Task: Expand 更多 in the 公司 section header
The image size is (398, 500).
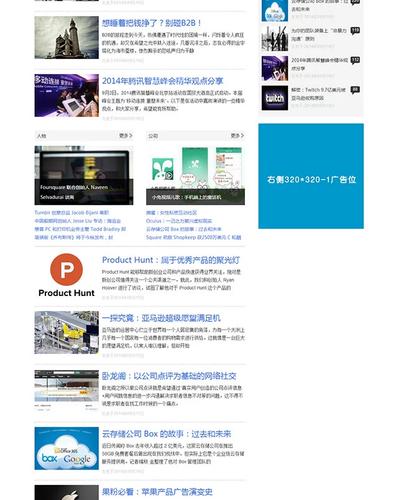Action: pos(237,136)
